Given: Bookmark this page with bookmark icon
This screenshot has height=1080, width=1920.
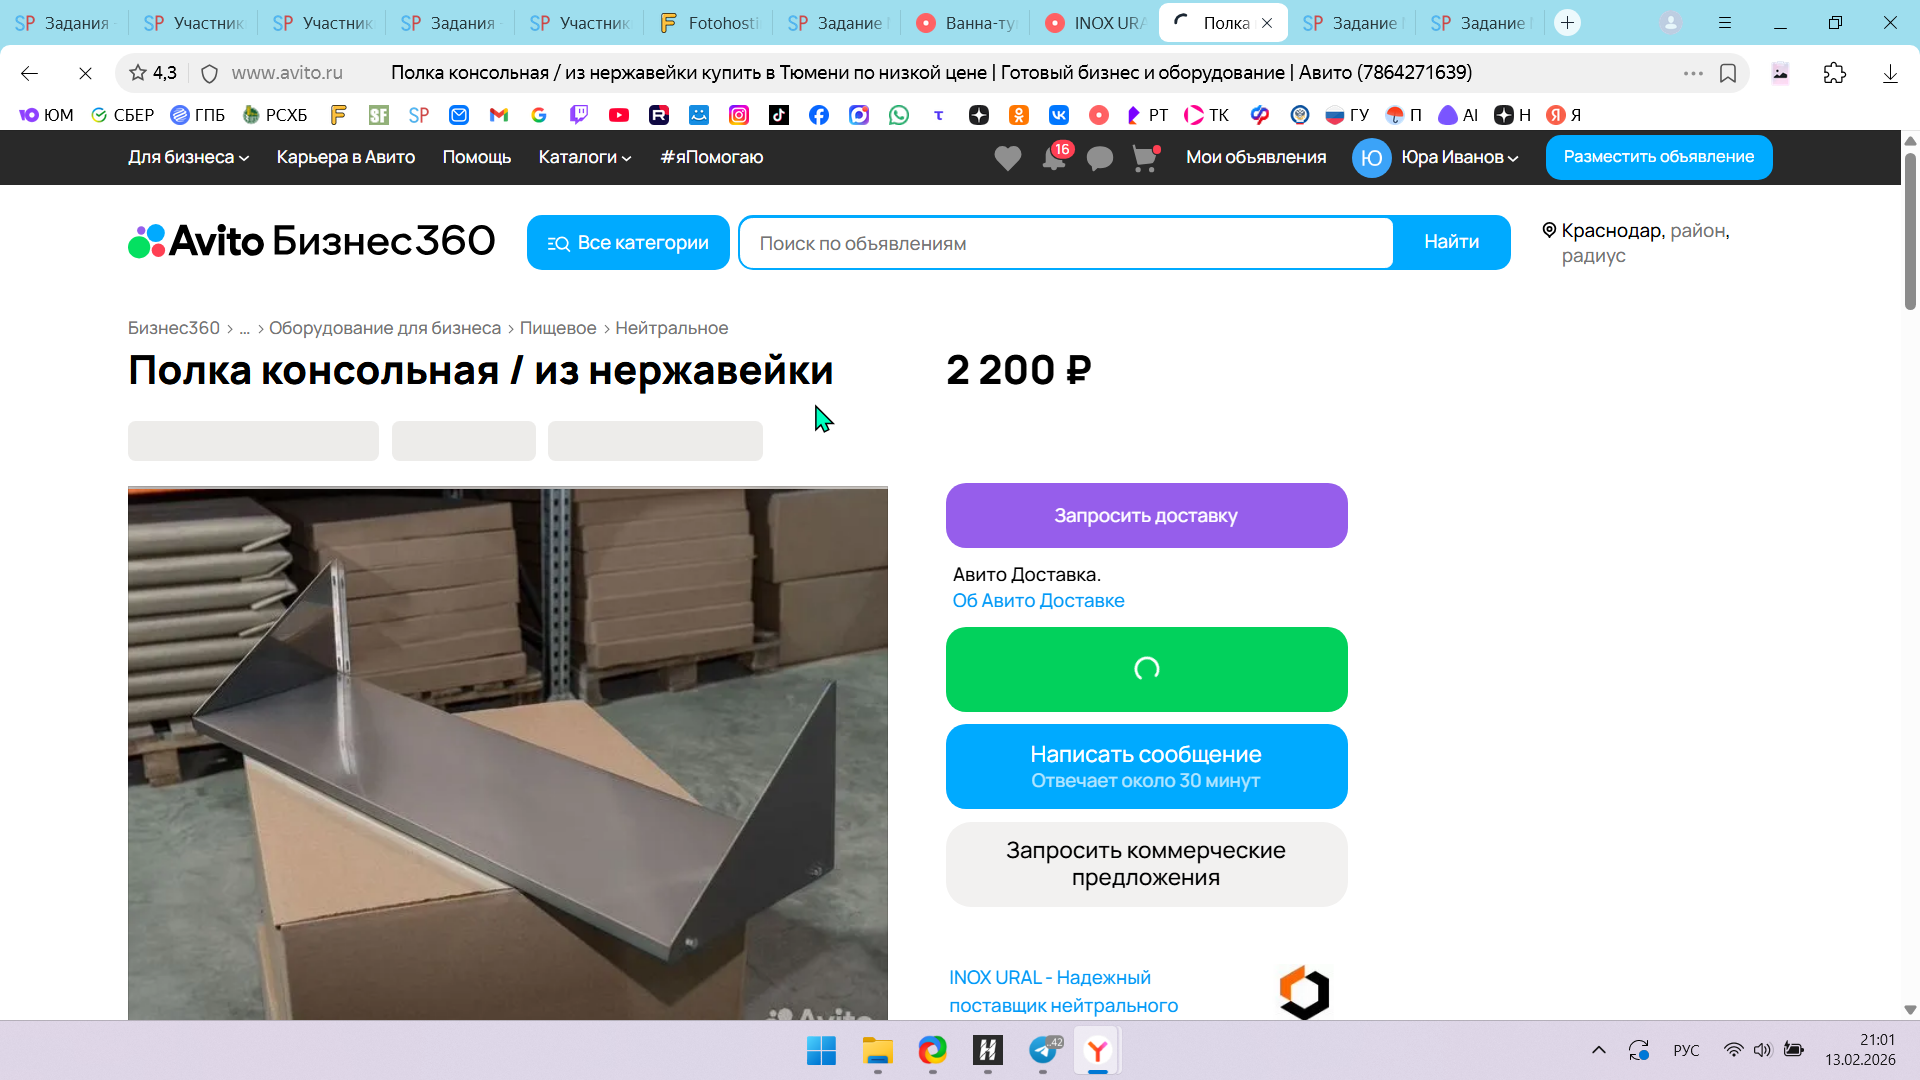Looking at the screenshot, I should pos(1728,73).
